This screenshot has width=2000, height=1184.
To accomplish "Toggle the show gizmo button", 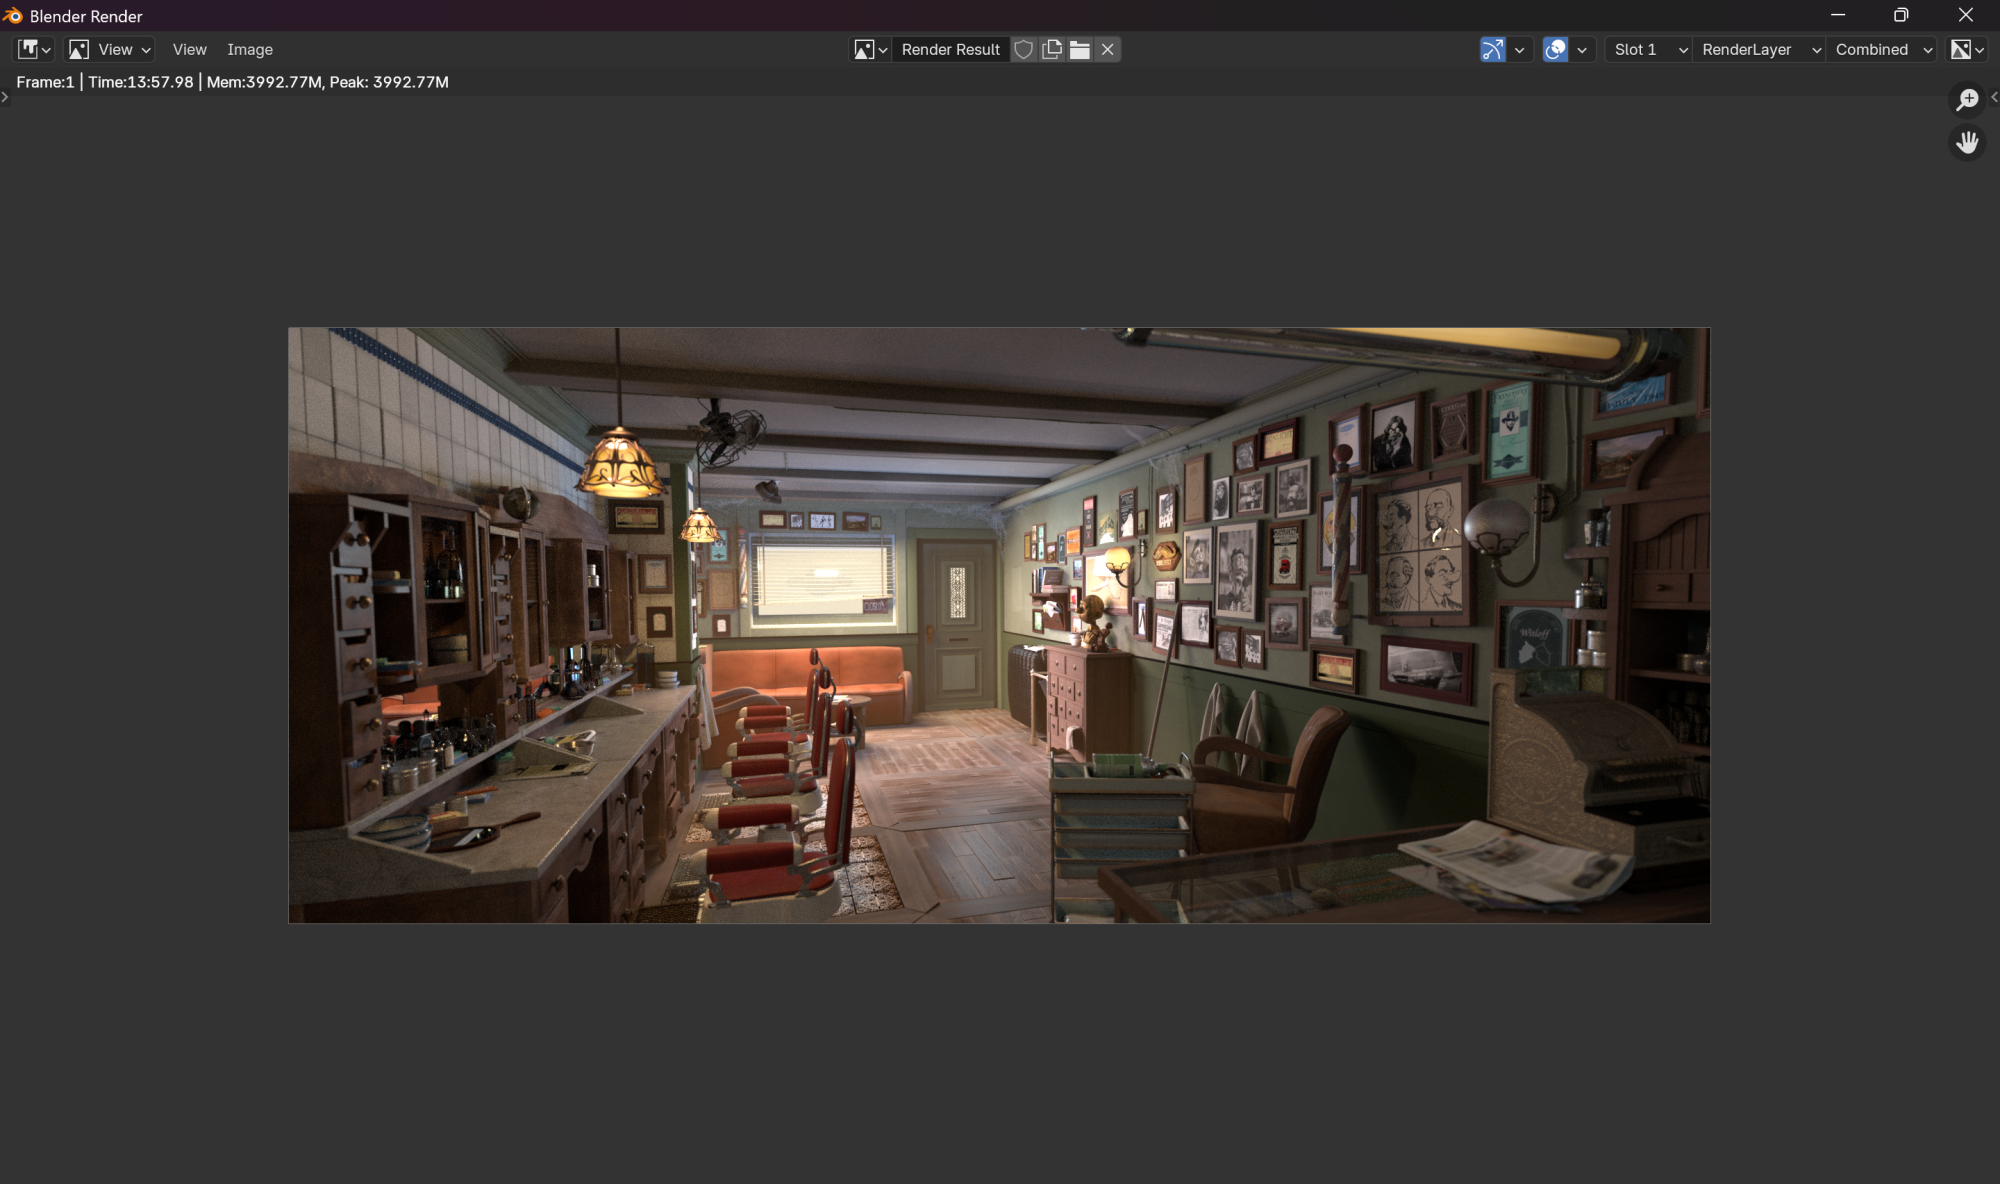I will pos(1492,49).
